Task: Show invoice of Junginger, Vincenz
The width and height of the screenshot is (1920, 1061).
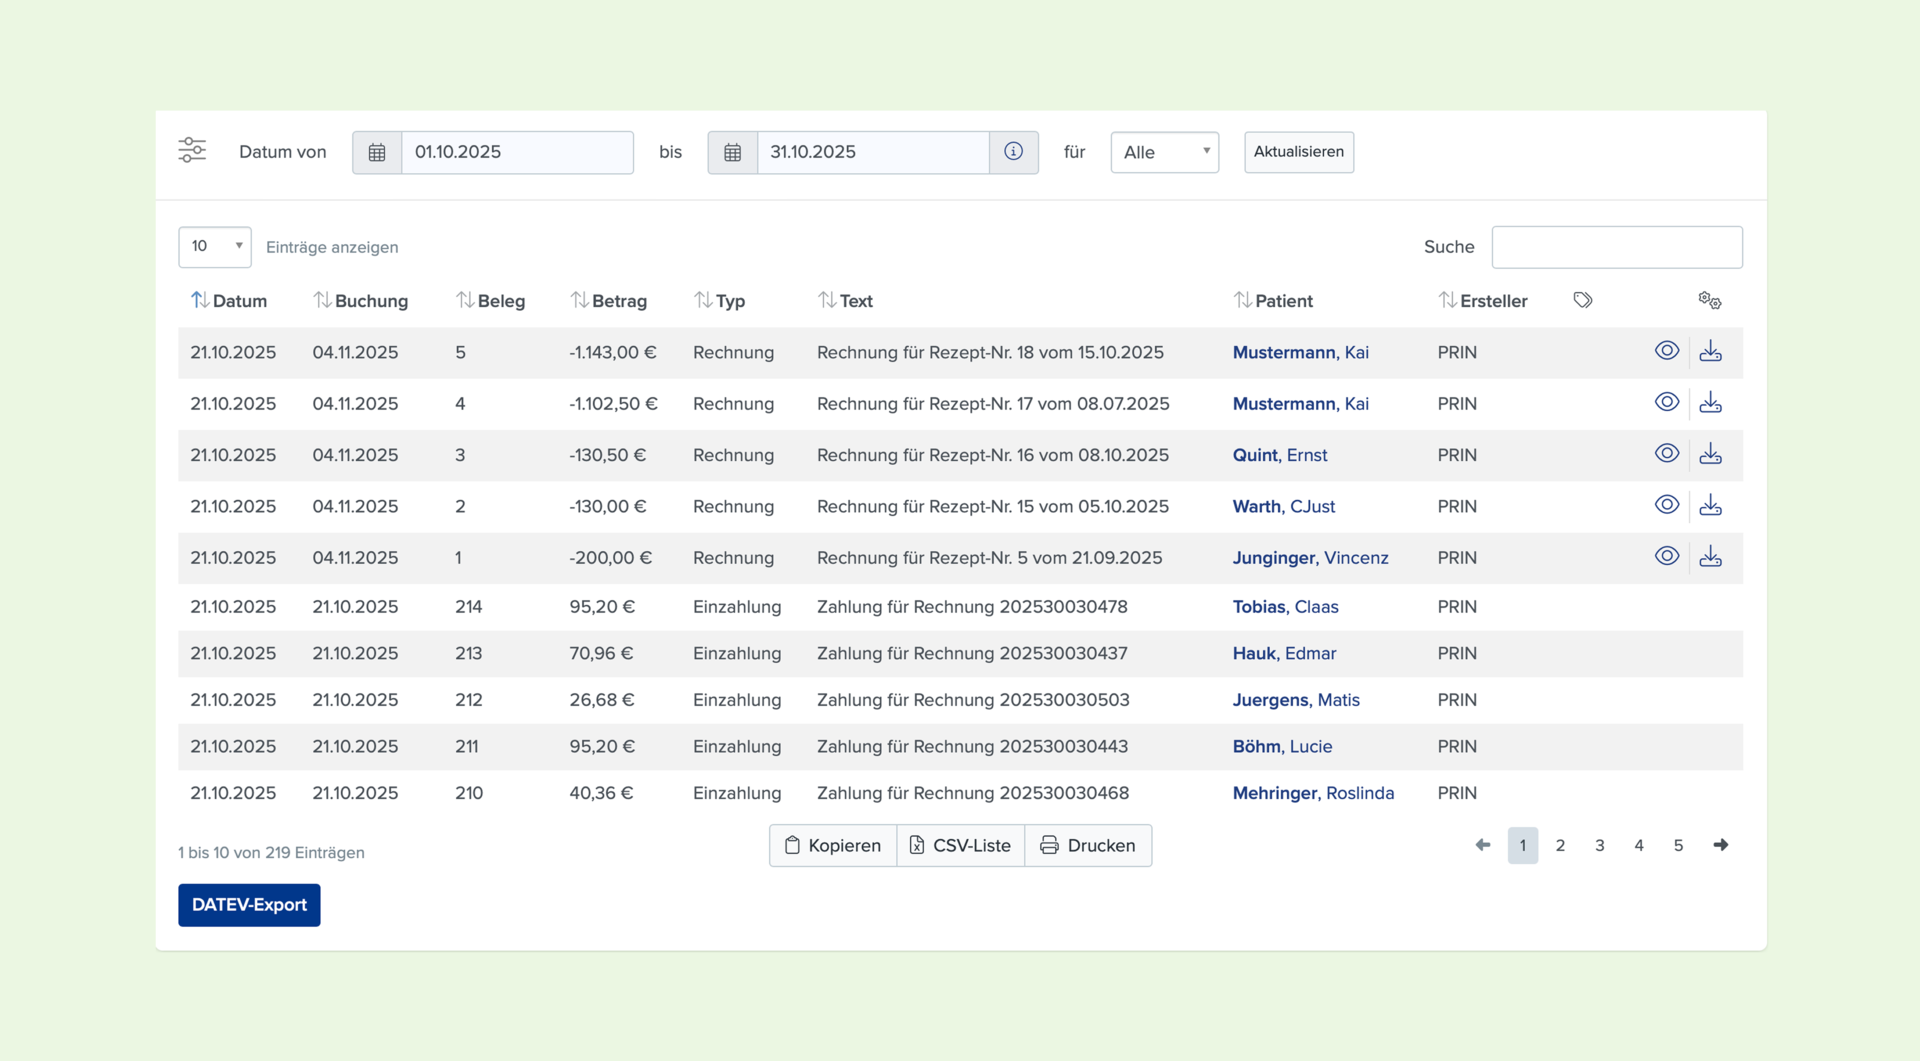Action: click(1666, 556)
